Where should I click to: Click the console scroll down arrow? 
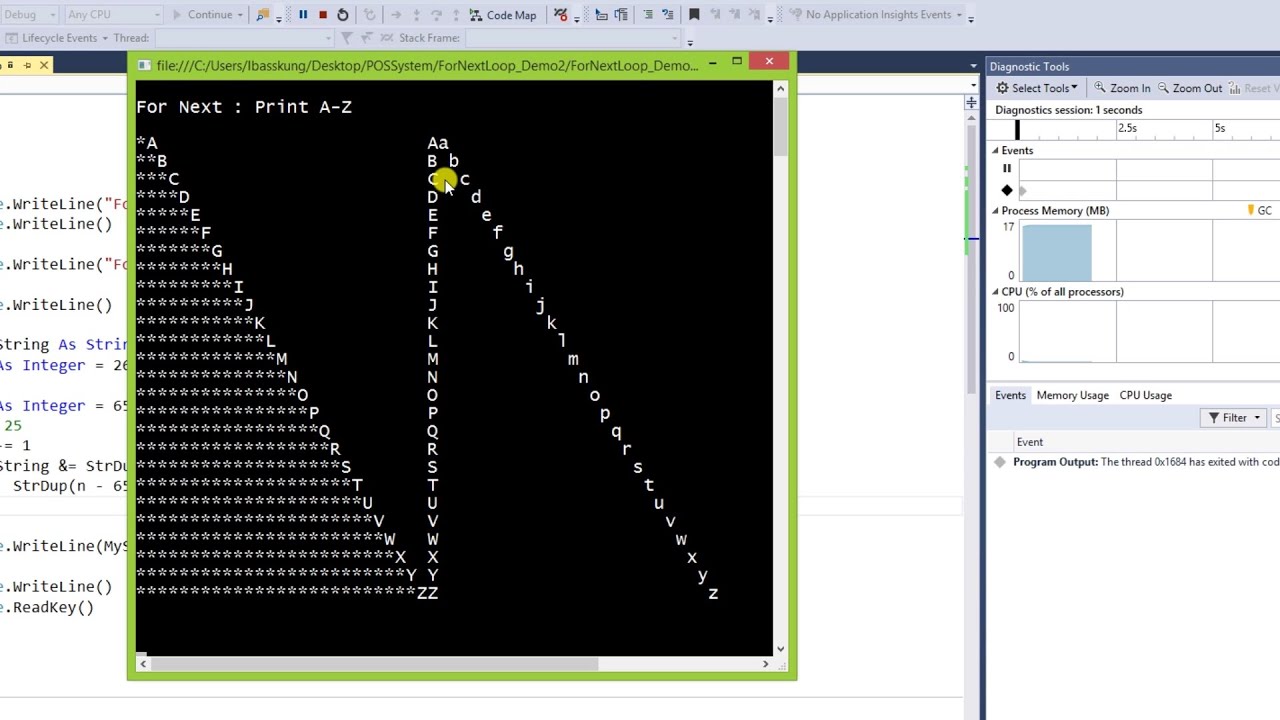point(780,648)
